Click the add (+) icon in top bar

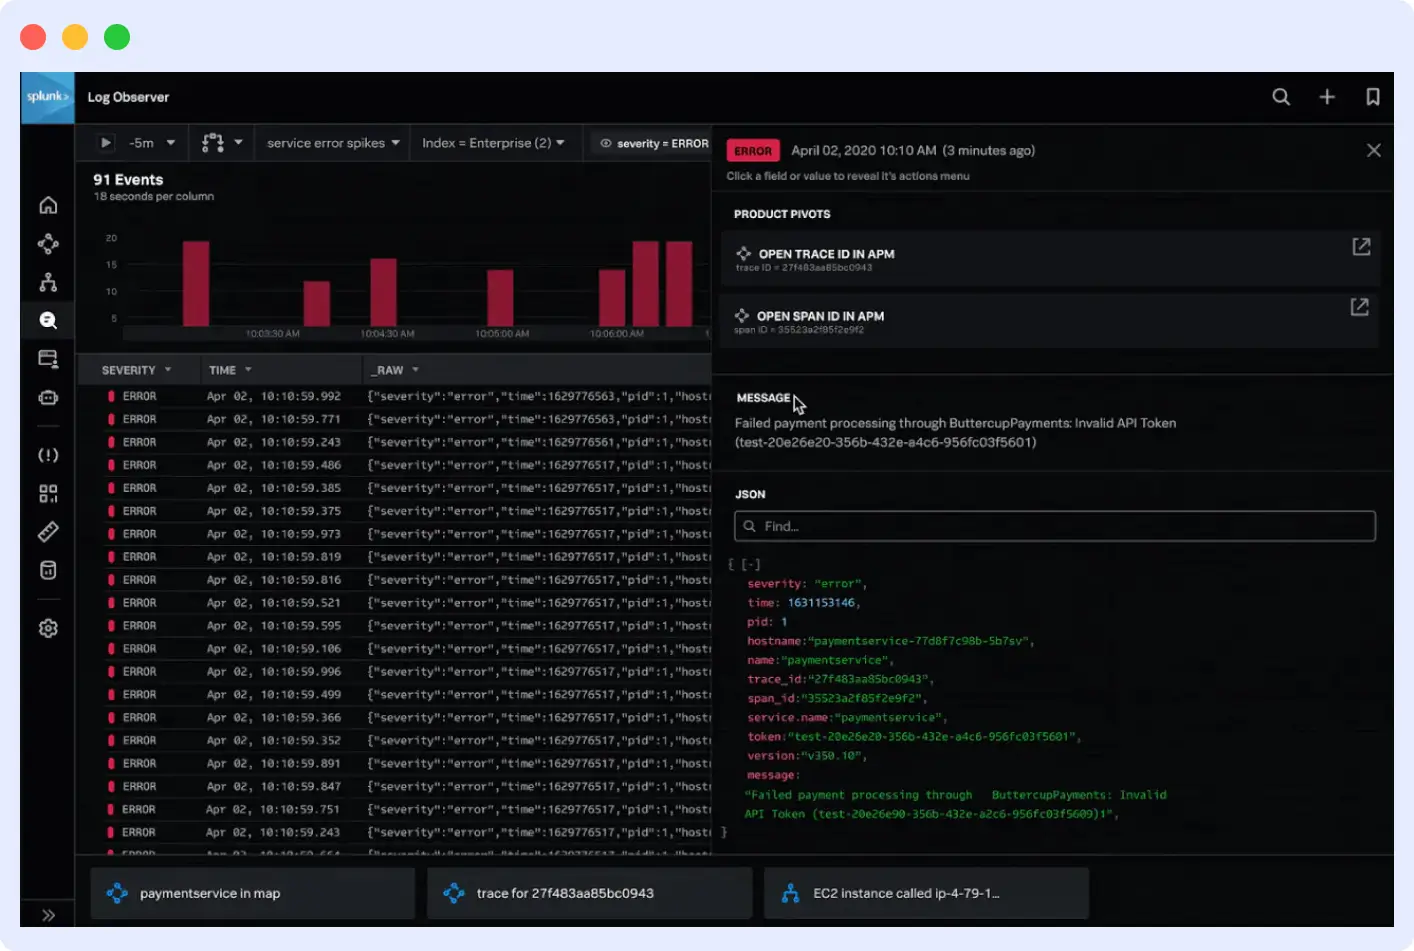[x=1327, y=97]
